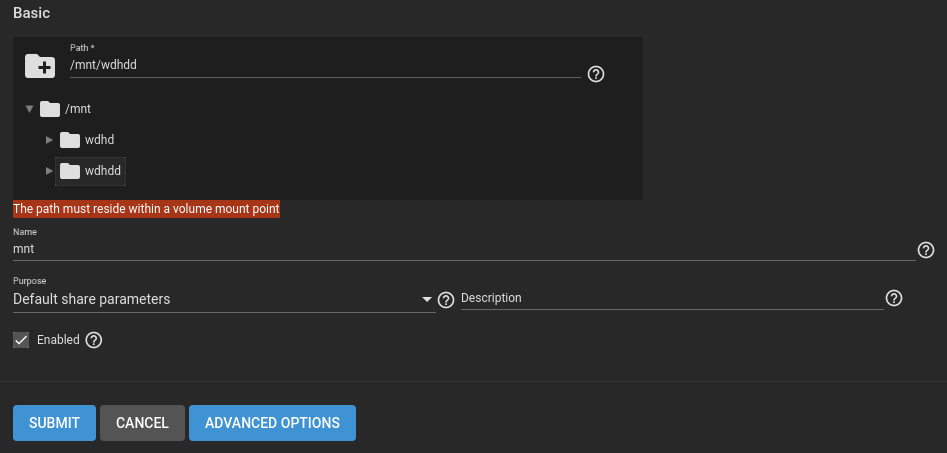Uncheck the Enabled checkbox
Image resolution: width=947 pixels, height=453 pixels.
click(x=21, y=340)
